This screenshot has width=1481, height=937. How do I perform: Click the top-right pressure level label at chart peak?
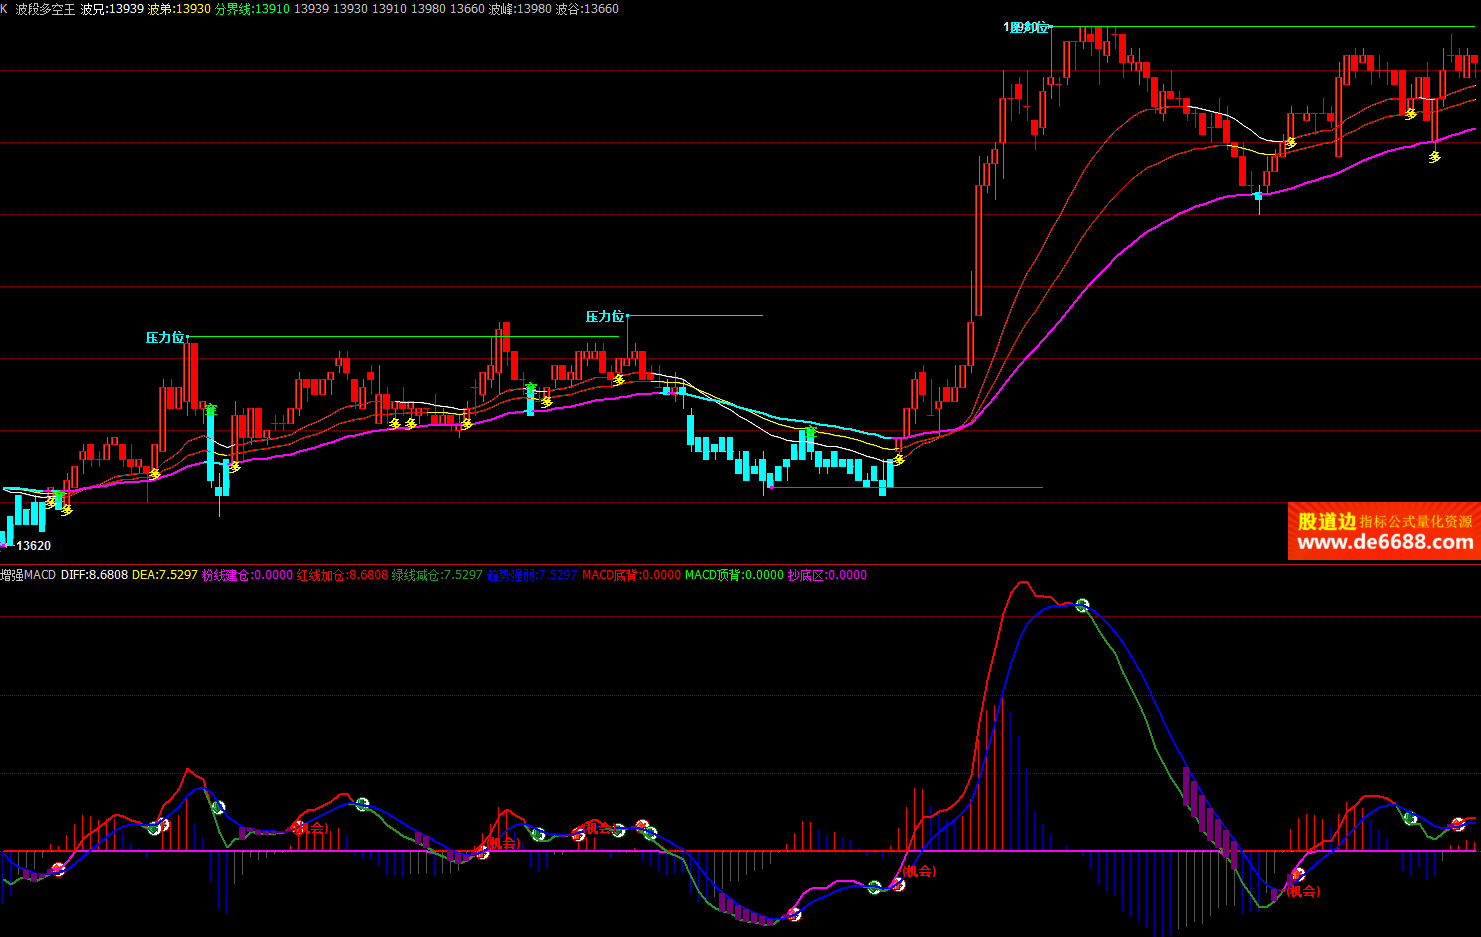pos(1026,27)
